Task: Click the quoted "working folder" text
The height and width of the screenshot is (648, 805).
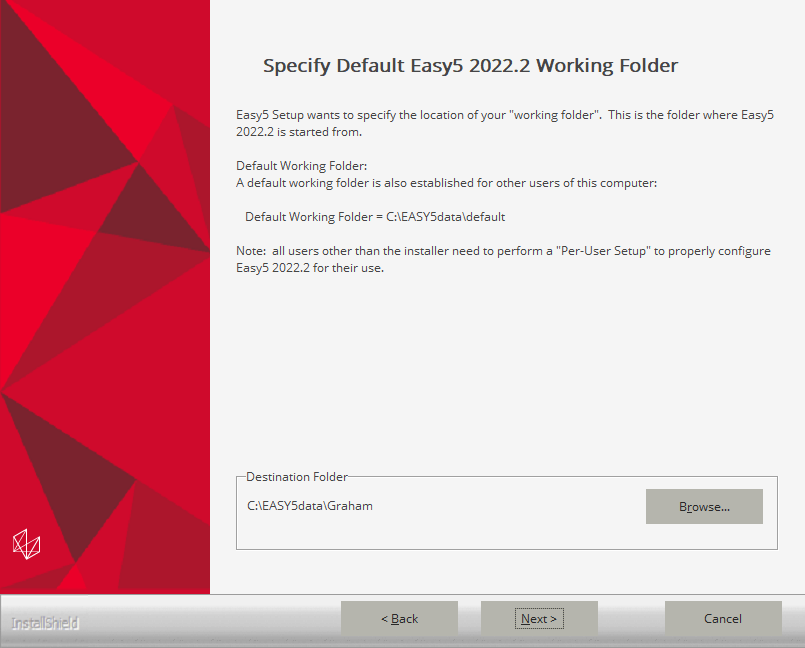Action: click(555, 115)
